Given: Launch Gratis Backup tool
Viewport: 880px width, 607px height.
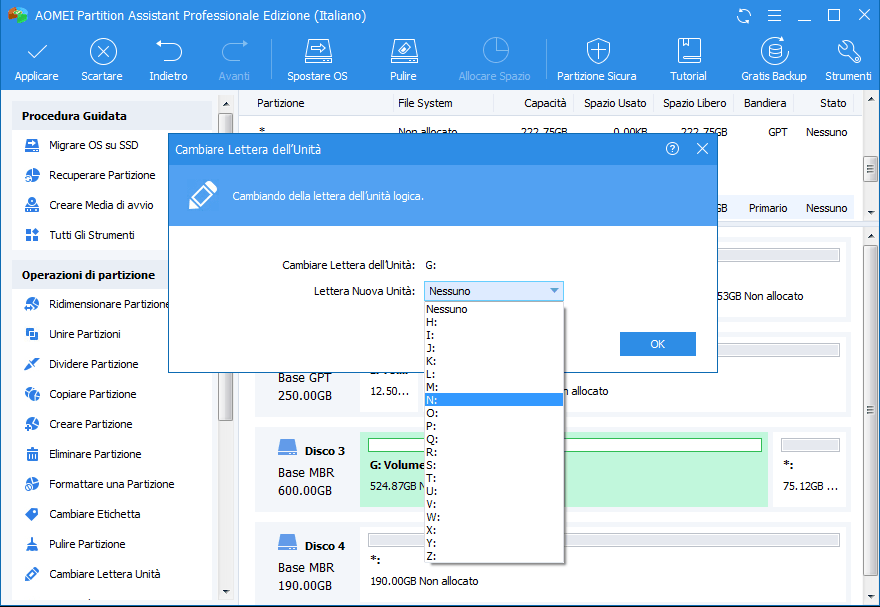Looking at the screenshot, I should click(x=773, y=53).
